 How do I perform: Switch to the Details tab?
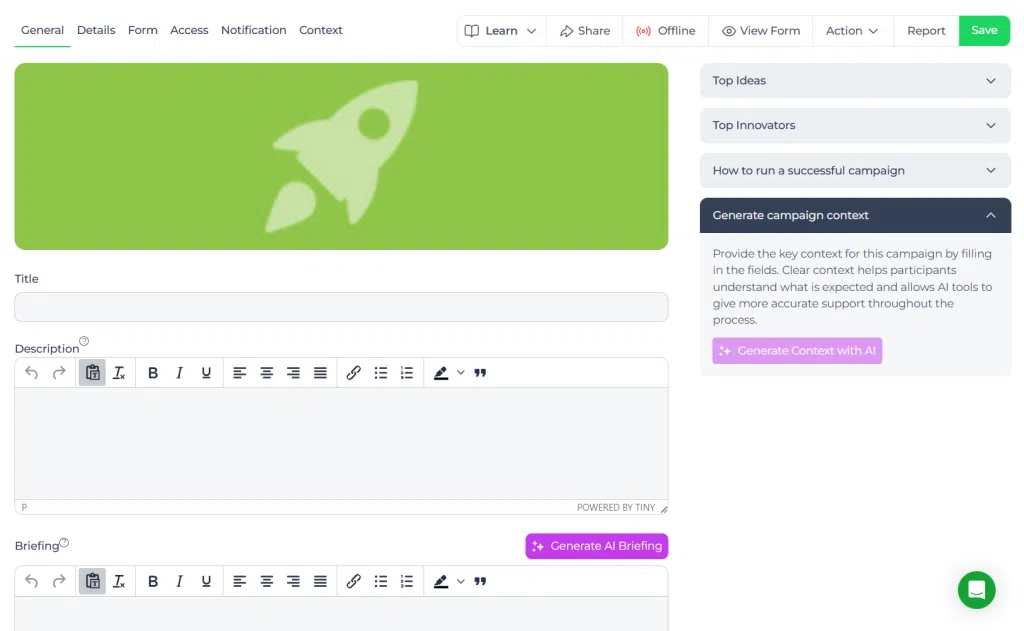[96, 30]
